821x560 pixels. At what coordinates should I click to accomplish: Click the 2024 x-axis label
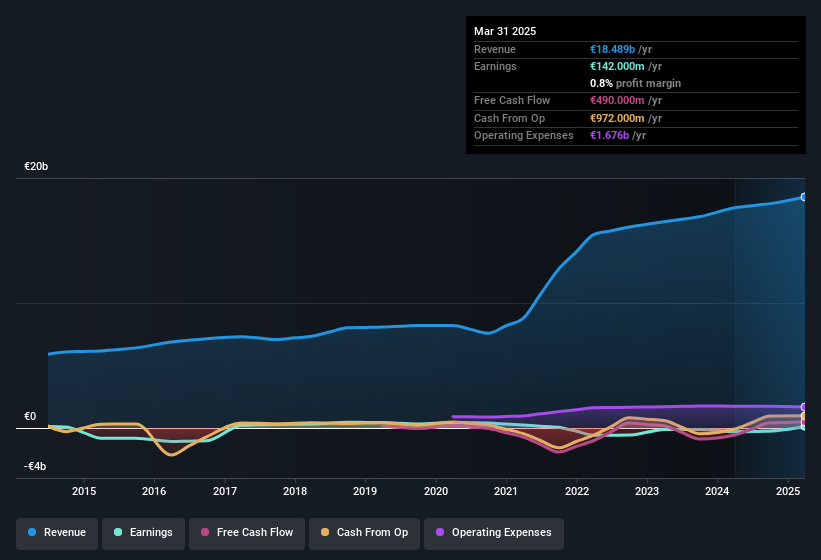point(717,491)
